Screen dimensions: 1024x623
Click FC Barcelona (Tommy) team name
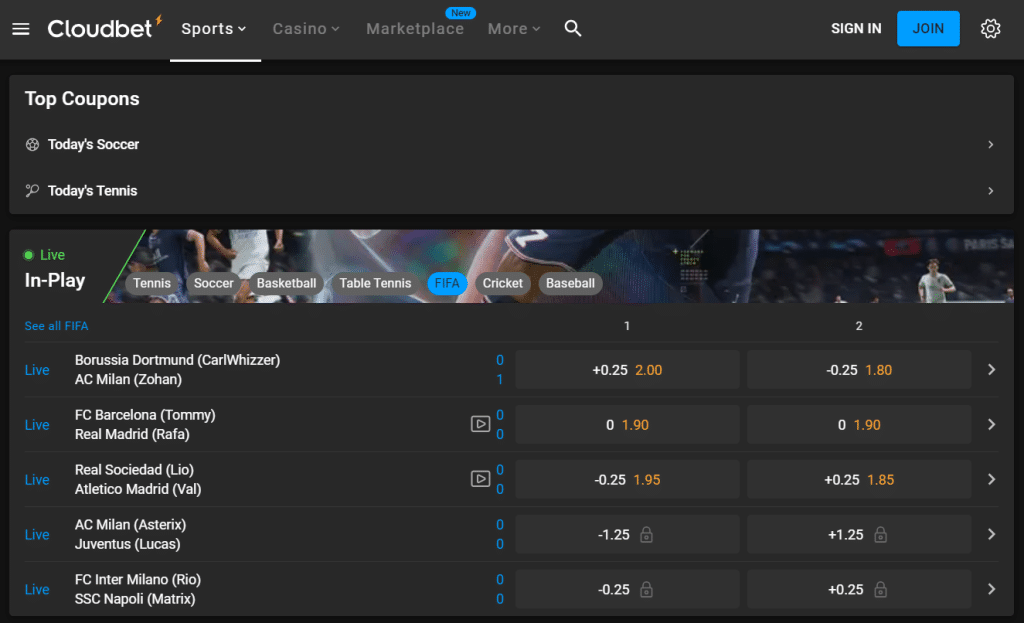click(x=145, y=415)
